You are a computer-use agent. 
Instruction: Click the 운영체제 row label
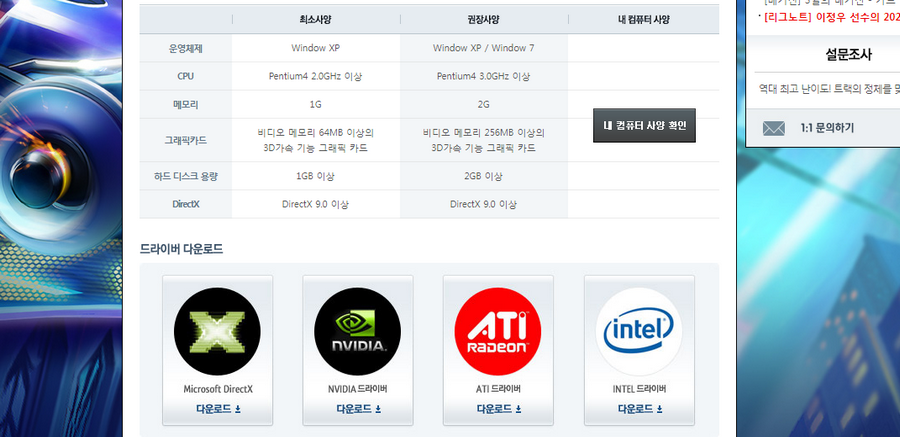tap(185, 48)
